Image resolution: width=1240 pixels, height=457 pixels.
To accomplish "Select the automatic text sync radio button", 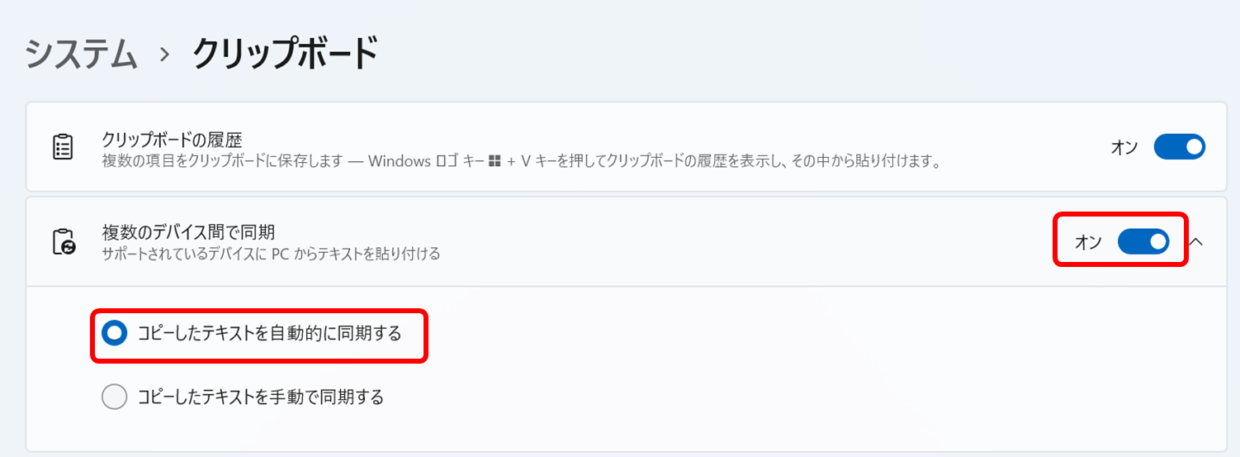I will coord(115,333).
